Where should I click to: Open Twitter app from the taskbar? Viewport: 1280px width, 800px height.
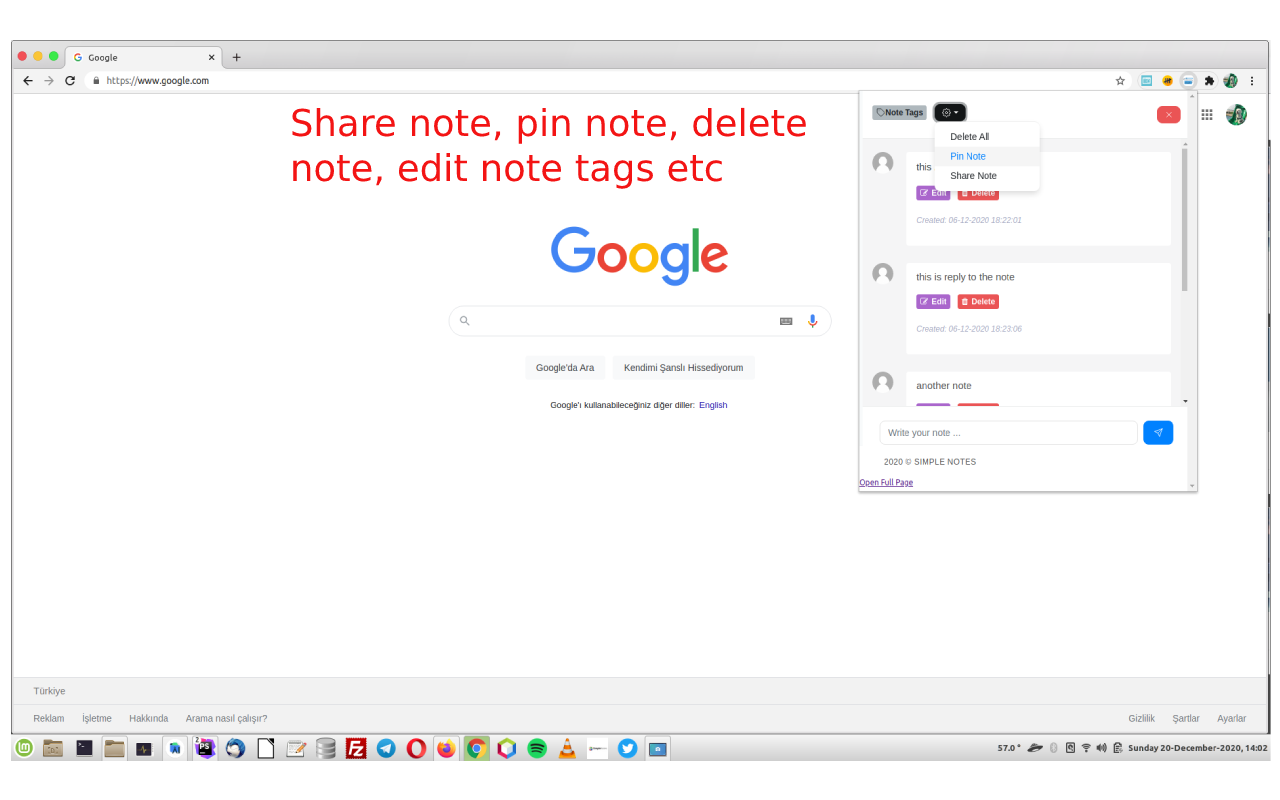tap(627, 748)
